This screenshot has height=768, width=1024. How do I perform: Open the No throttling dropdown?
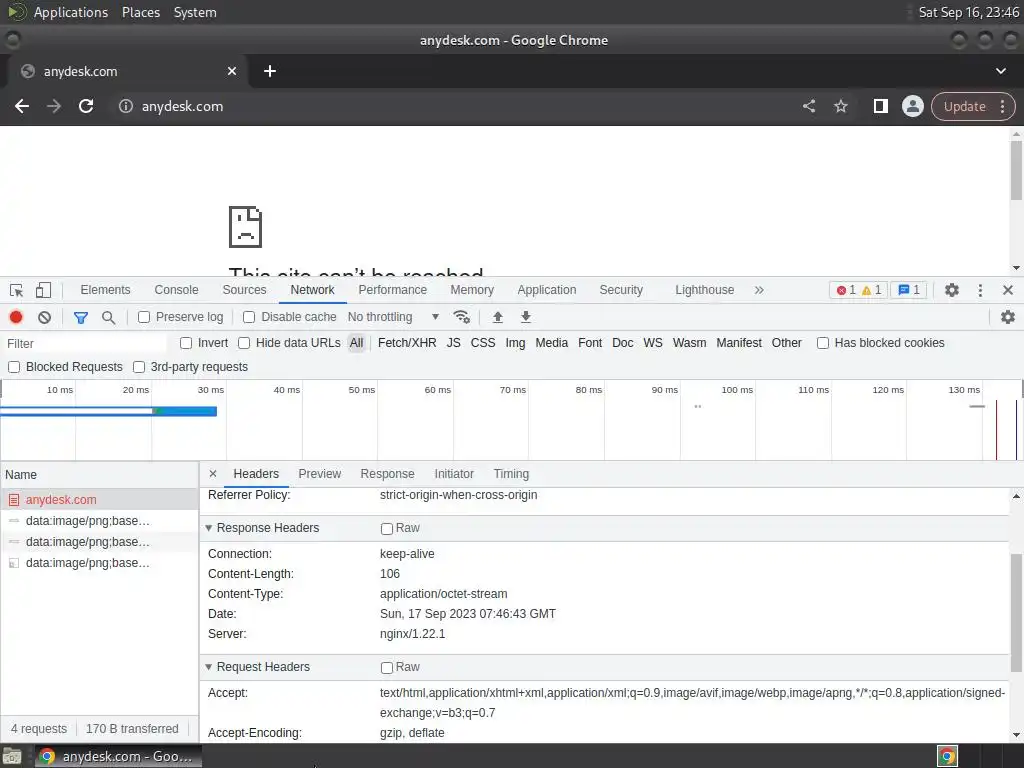tap(393, 317)
